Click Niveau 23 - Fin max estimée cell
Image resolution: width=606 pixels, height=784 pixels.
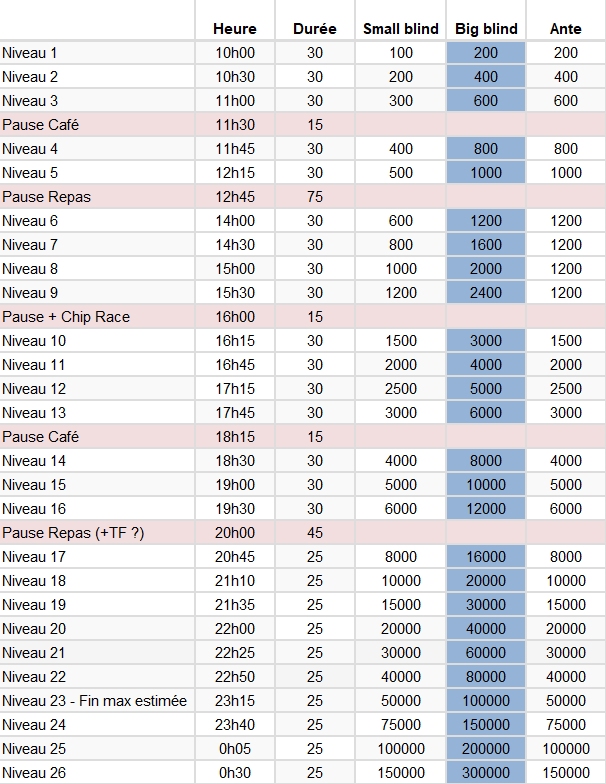[x=97, y=701]
